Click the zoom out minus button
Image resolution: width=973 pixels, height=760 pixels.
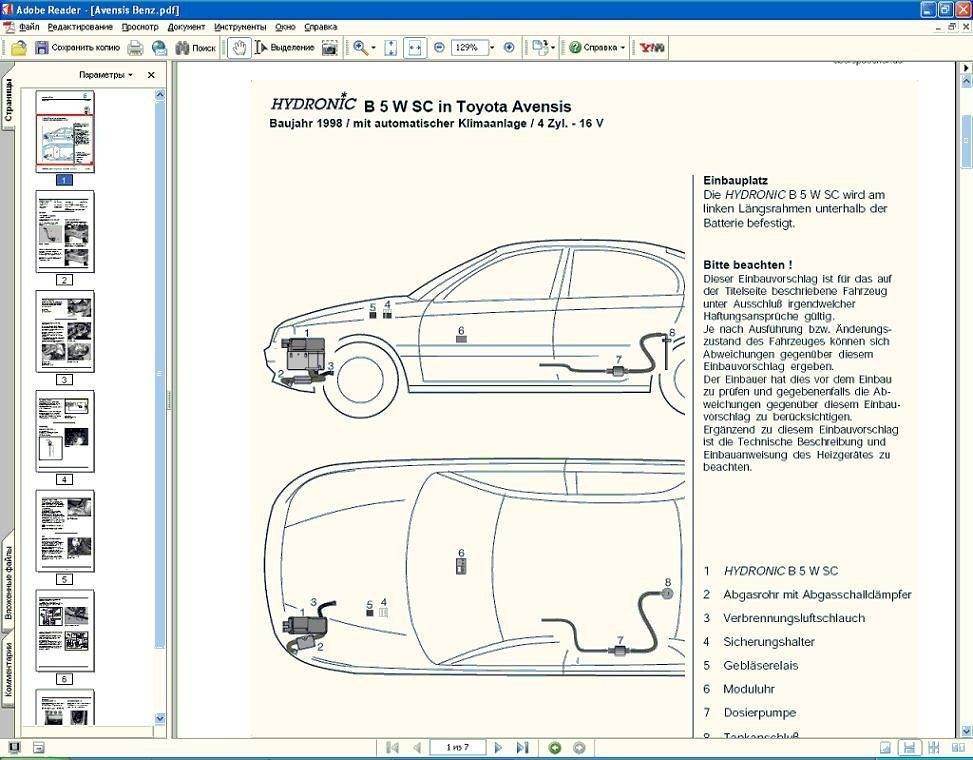click(439, 47)
